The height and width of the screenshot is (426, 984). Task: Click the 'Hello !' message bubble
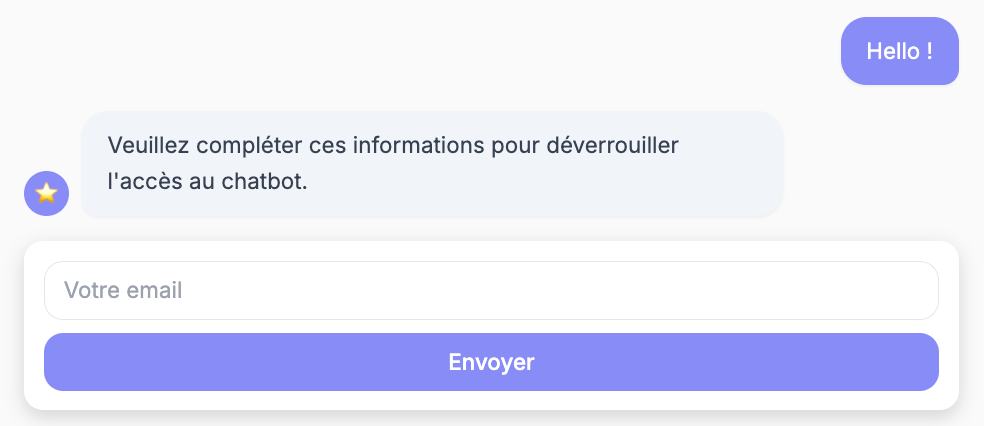click(x=900, y=51)
